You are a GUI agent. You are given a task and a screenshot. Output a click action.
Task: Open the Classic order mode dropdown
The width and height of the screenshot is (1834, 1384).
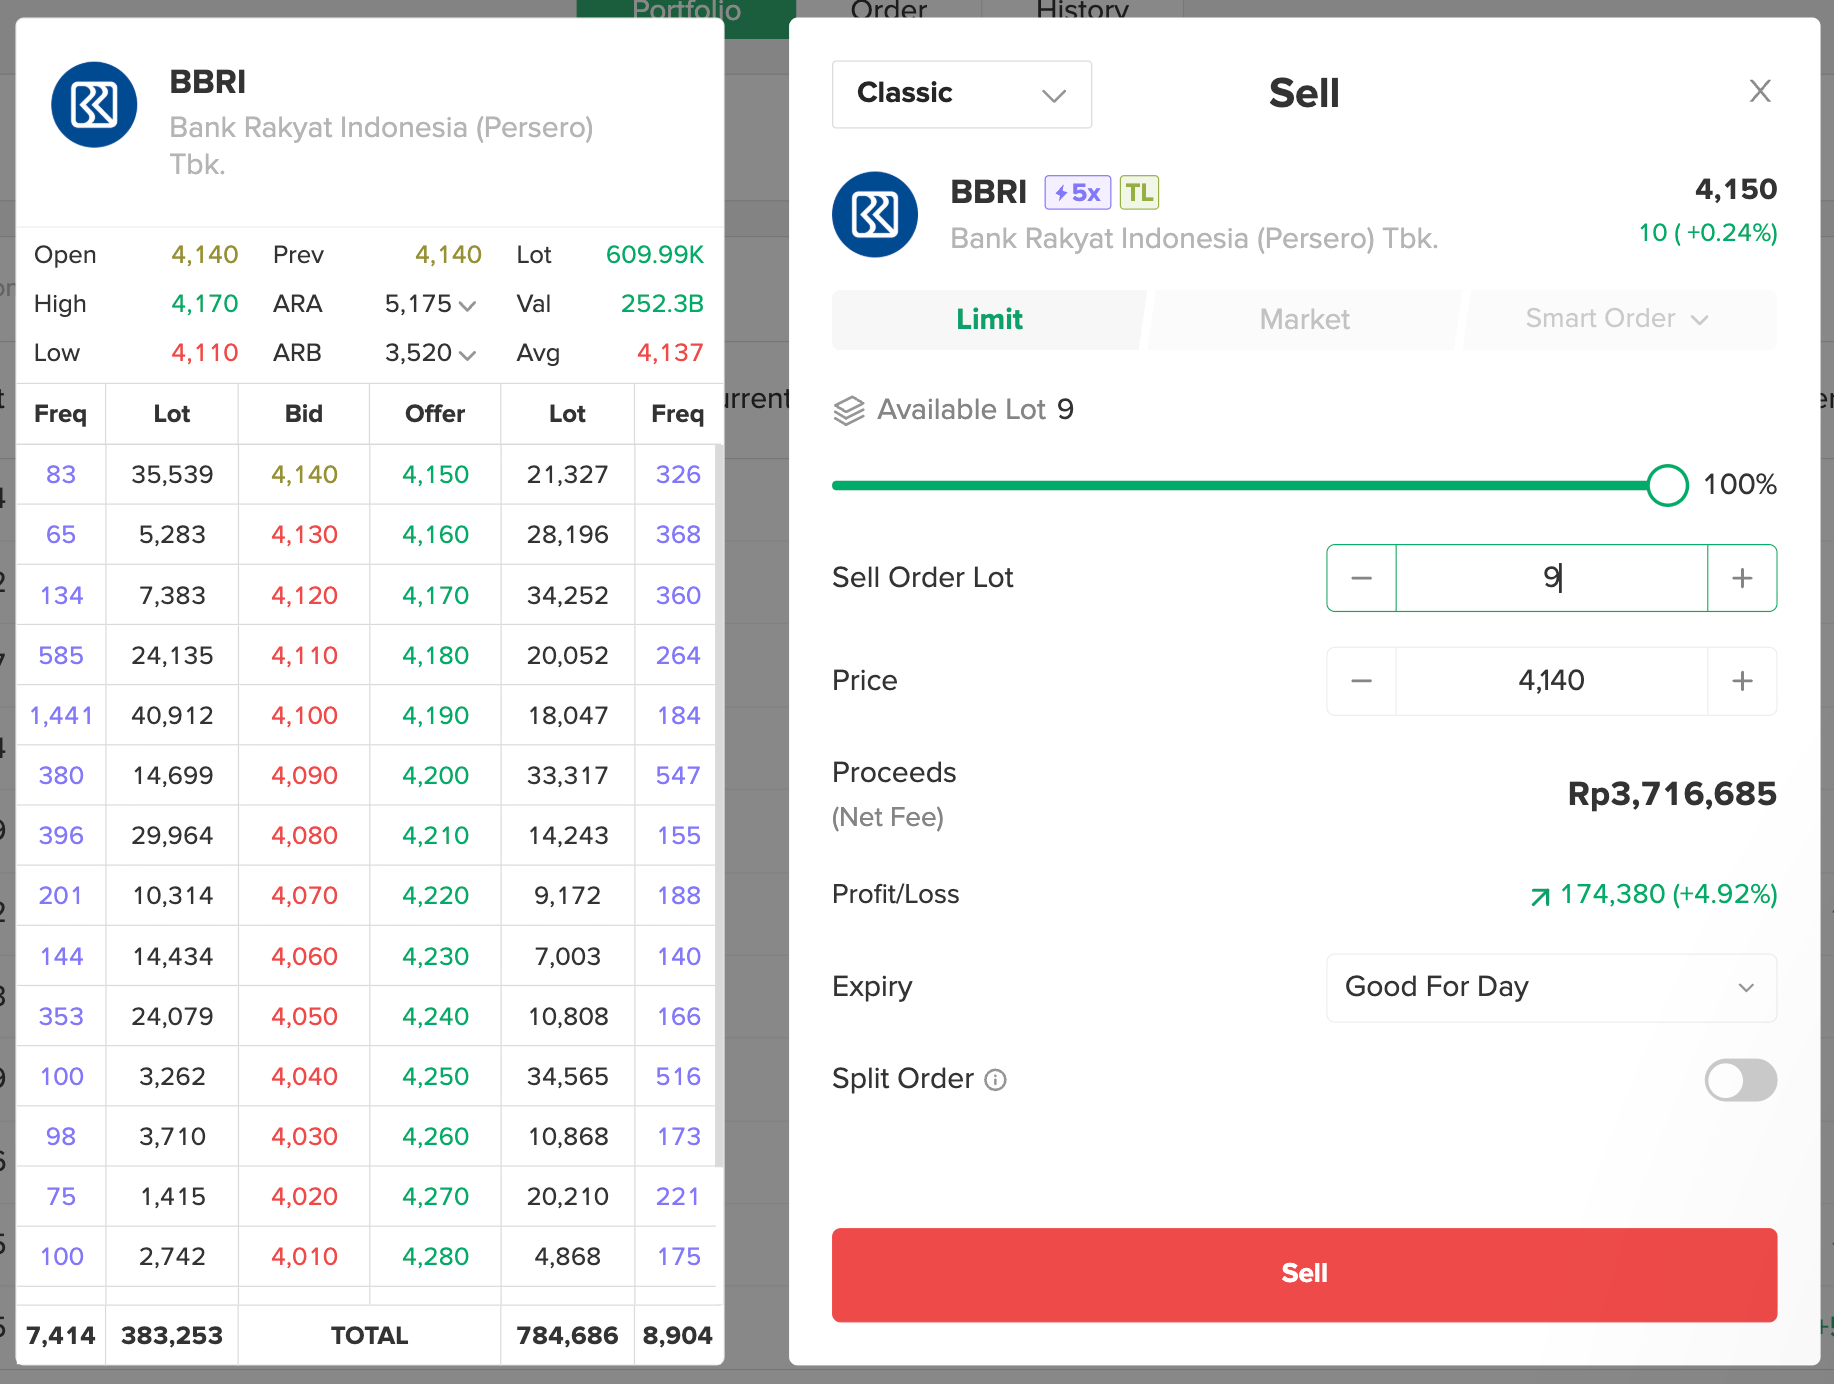(962, 94)
